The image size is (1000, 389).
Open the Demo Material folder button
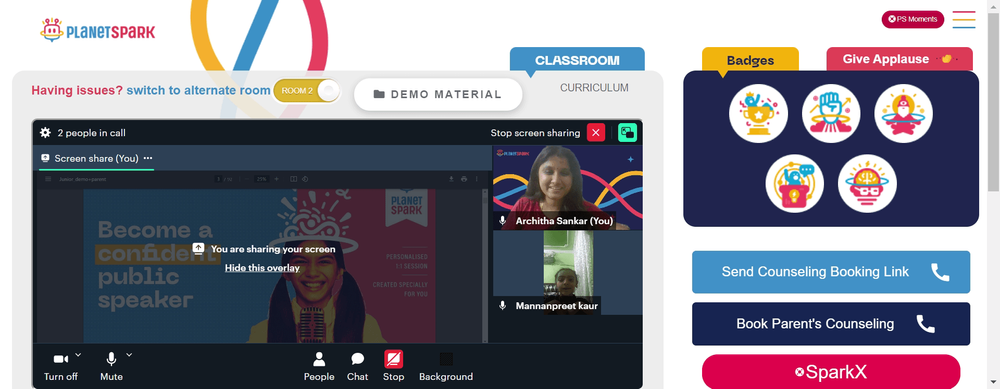(438, 94)
